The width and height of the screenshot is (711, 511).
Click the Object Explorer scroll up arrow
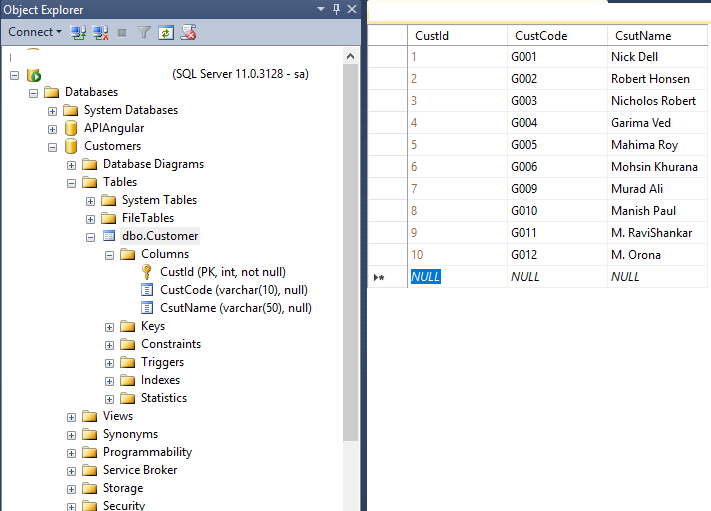[x=350, y=56]
